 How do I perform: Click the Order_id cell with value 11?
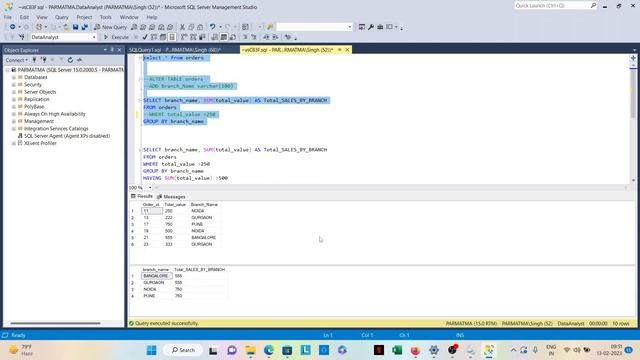(152, 211)
